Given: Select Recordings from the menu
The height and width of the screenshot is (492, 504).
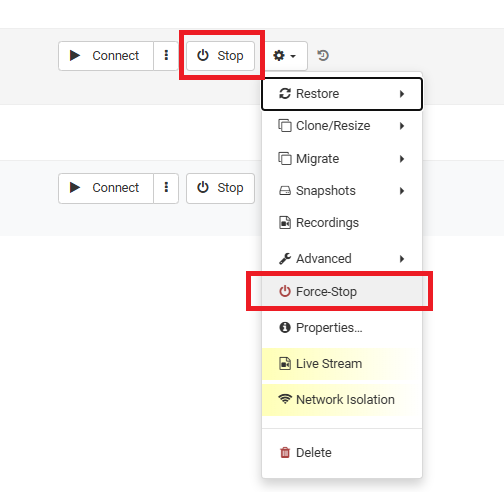Looking at the screenshot, I should point(342,223).
